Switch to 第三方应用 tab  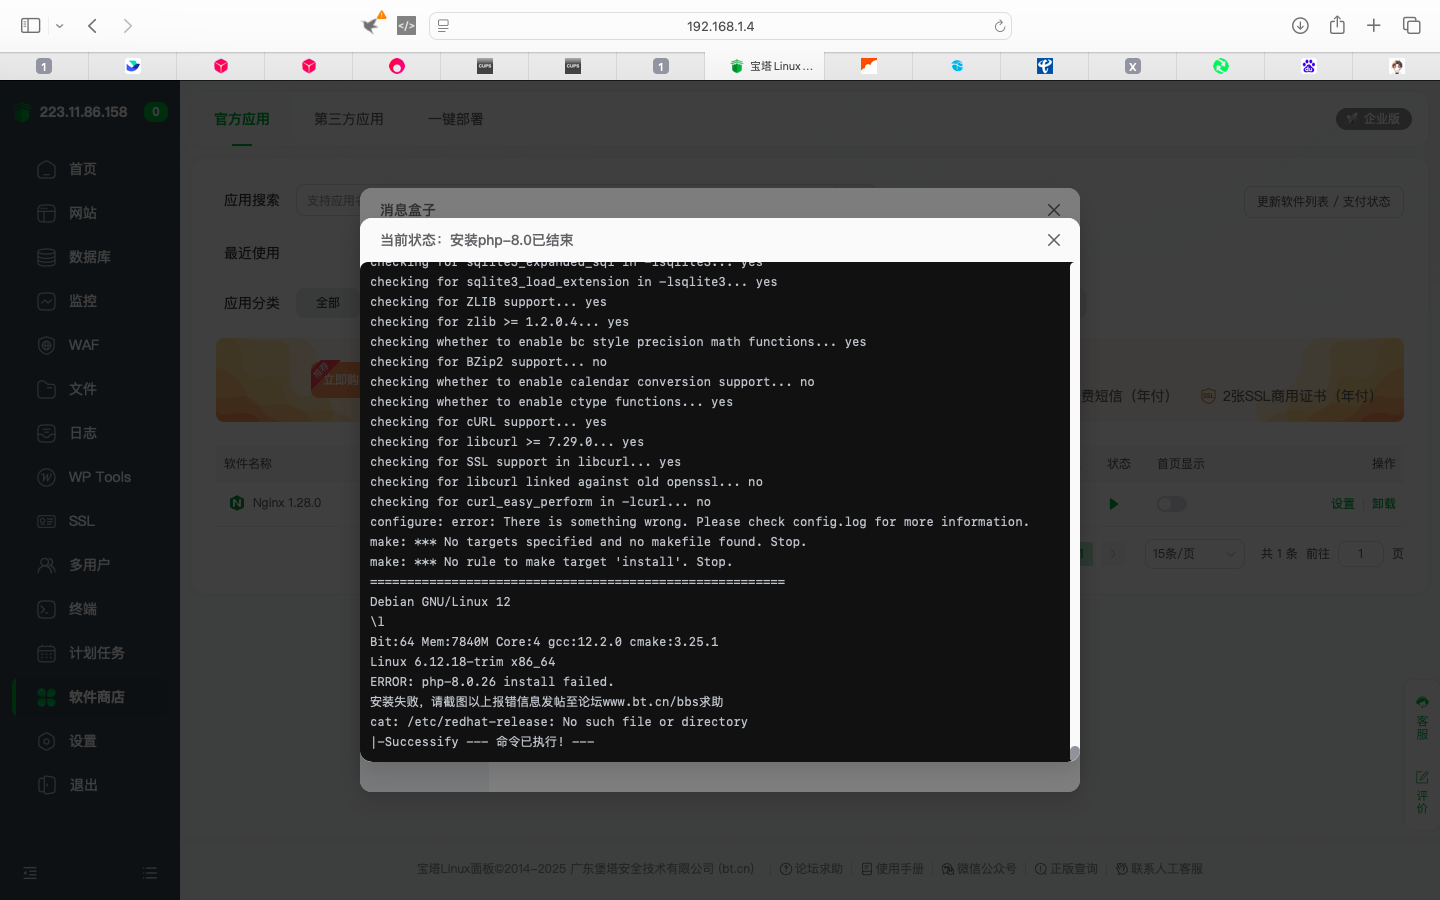coord(348,119)
